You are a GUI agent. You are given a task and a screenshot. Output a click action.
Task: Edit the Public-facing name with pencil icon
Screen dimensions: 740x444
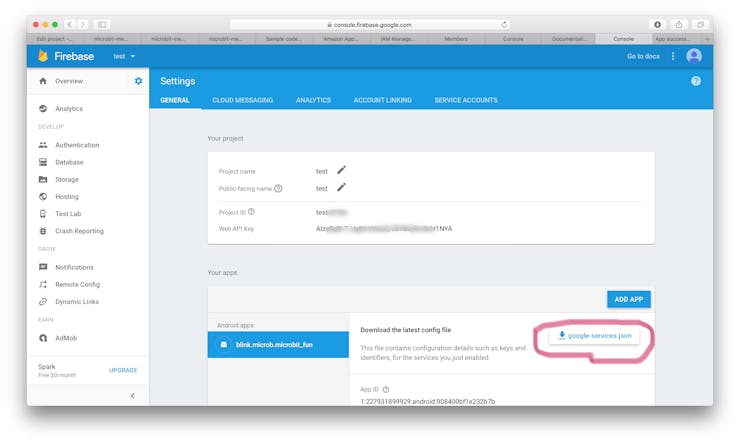tap(341, 188)
